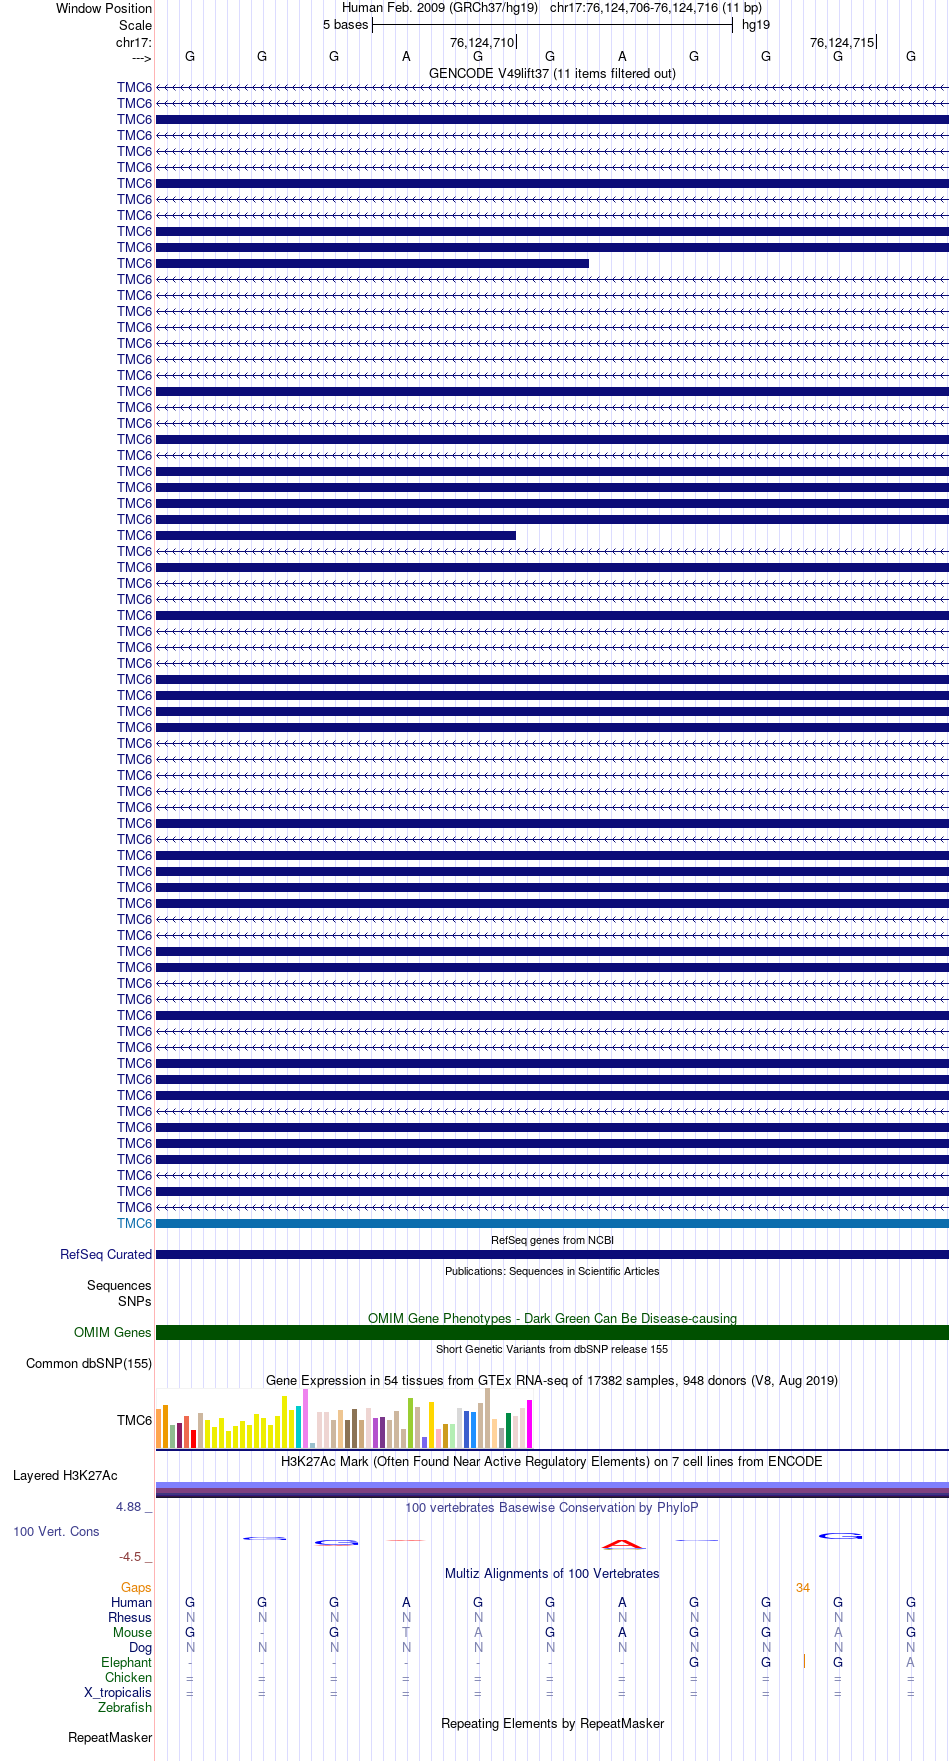
Task: Click the light-blue TMC6 transcript bar
Action: 552,1224
